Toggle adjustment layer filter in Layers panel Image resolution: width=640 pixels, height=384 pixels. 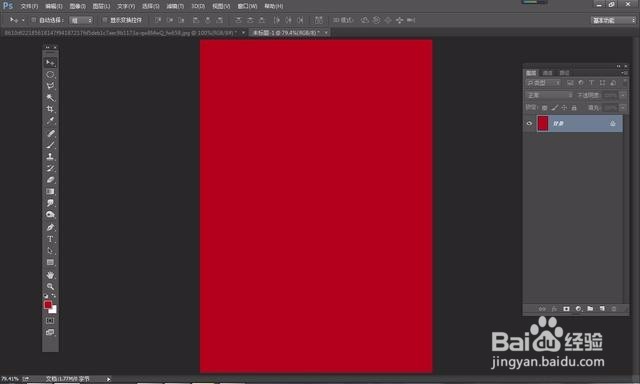(x=581, y=83)
